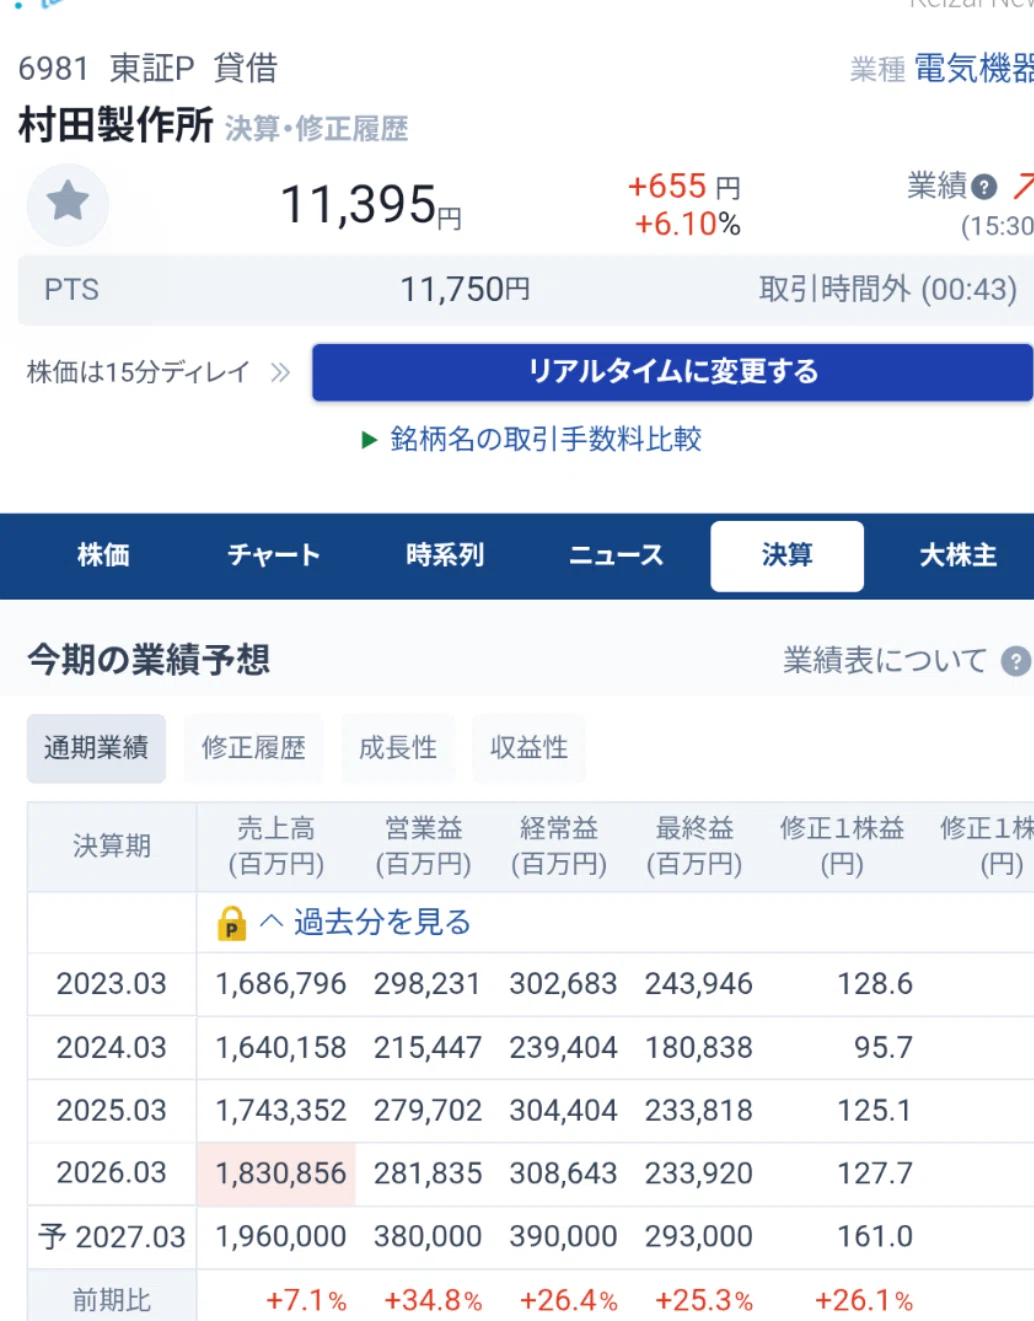Click 最終益 column header
The image size is (1034, 1321).
tap(694, 846)
